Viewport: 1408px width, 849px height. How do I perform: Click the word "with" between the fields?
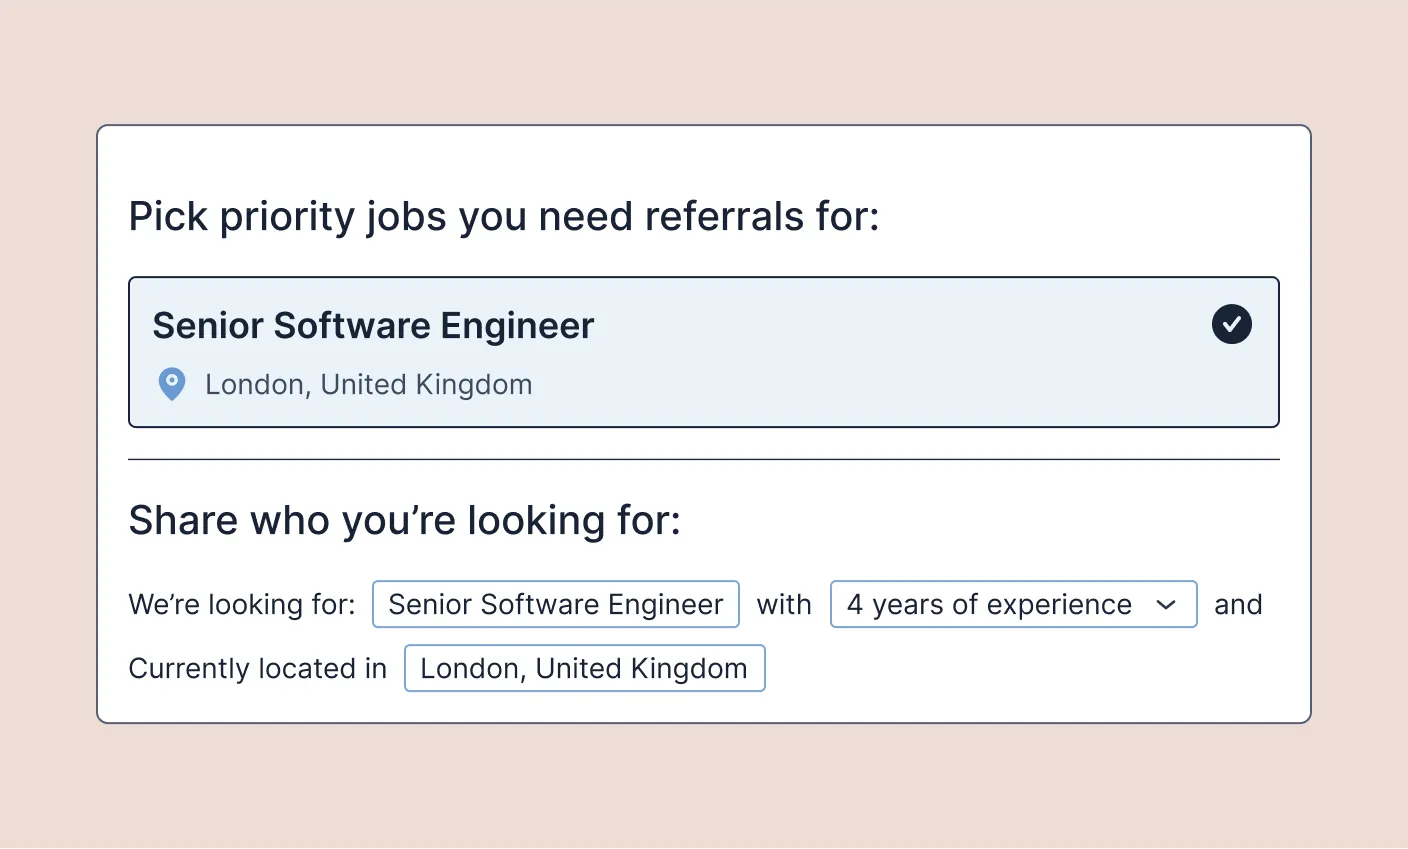coord(784,605)
